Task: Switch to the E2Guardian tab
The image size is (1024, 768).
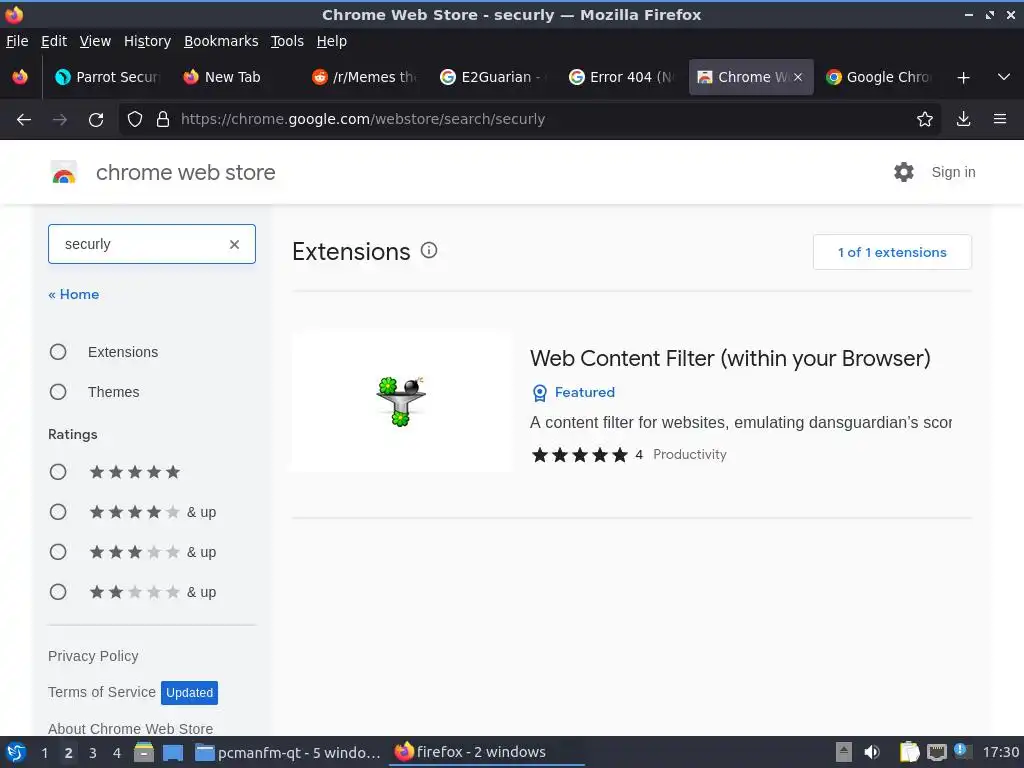Action: (x=494, y=77)
